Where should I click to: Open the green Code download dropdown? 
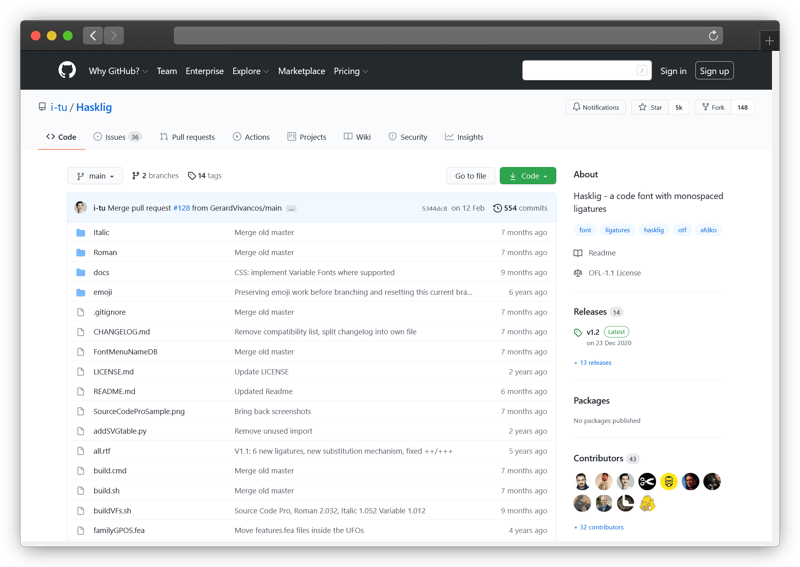pyautogui.click(x=528, y=176)
